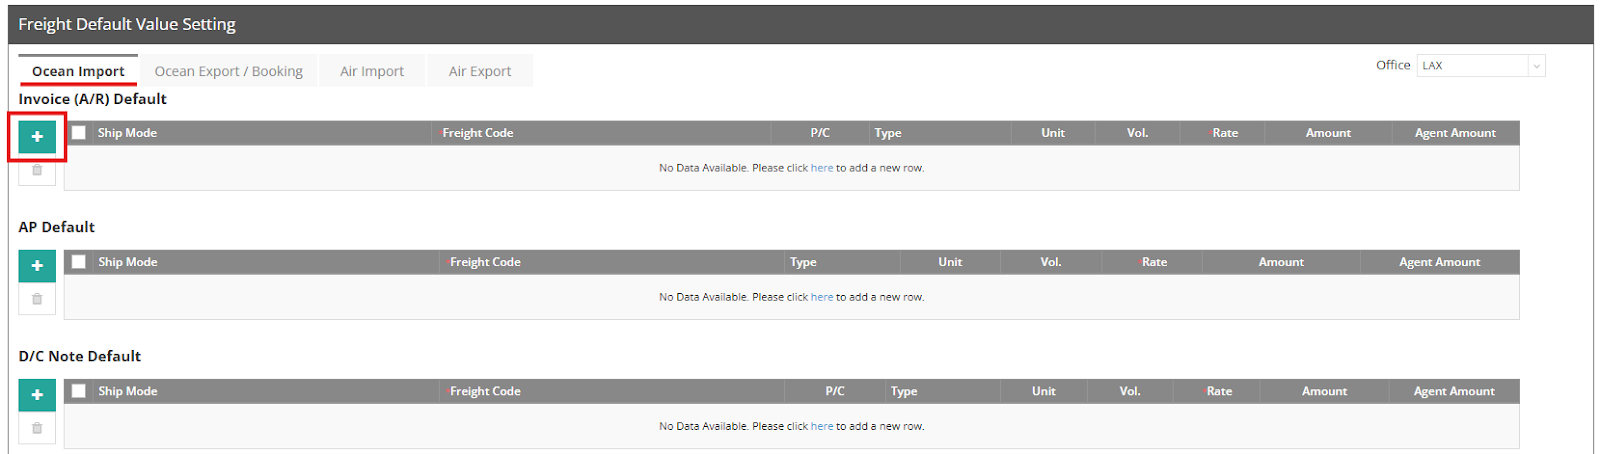Screen dimensions: 1600x454
Task: Click the 'here' link in Invoice (A/R) table
Action: (822, 168)
